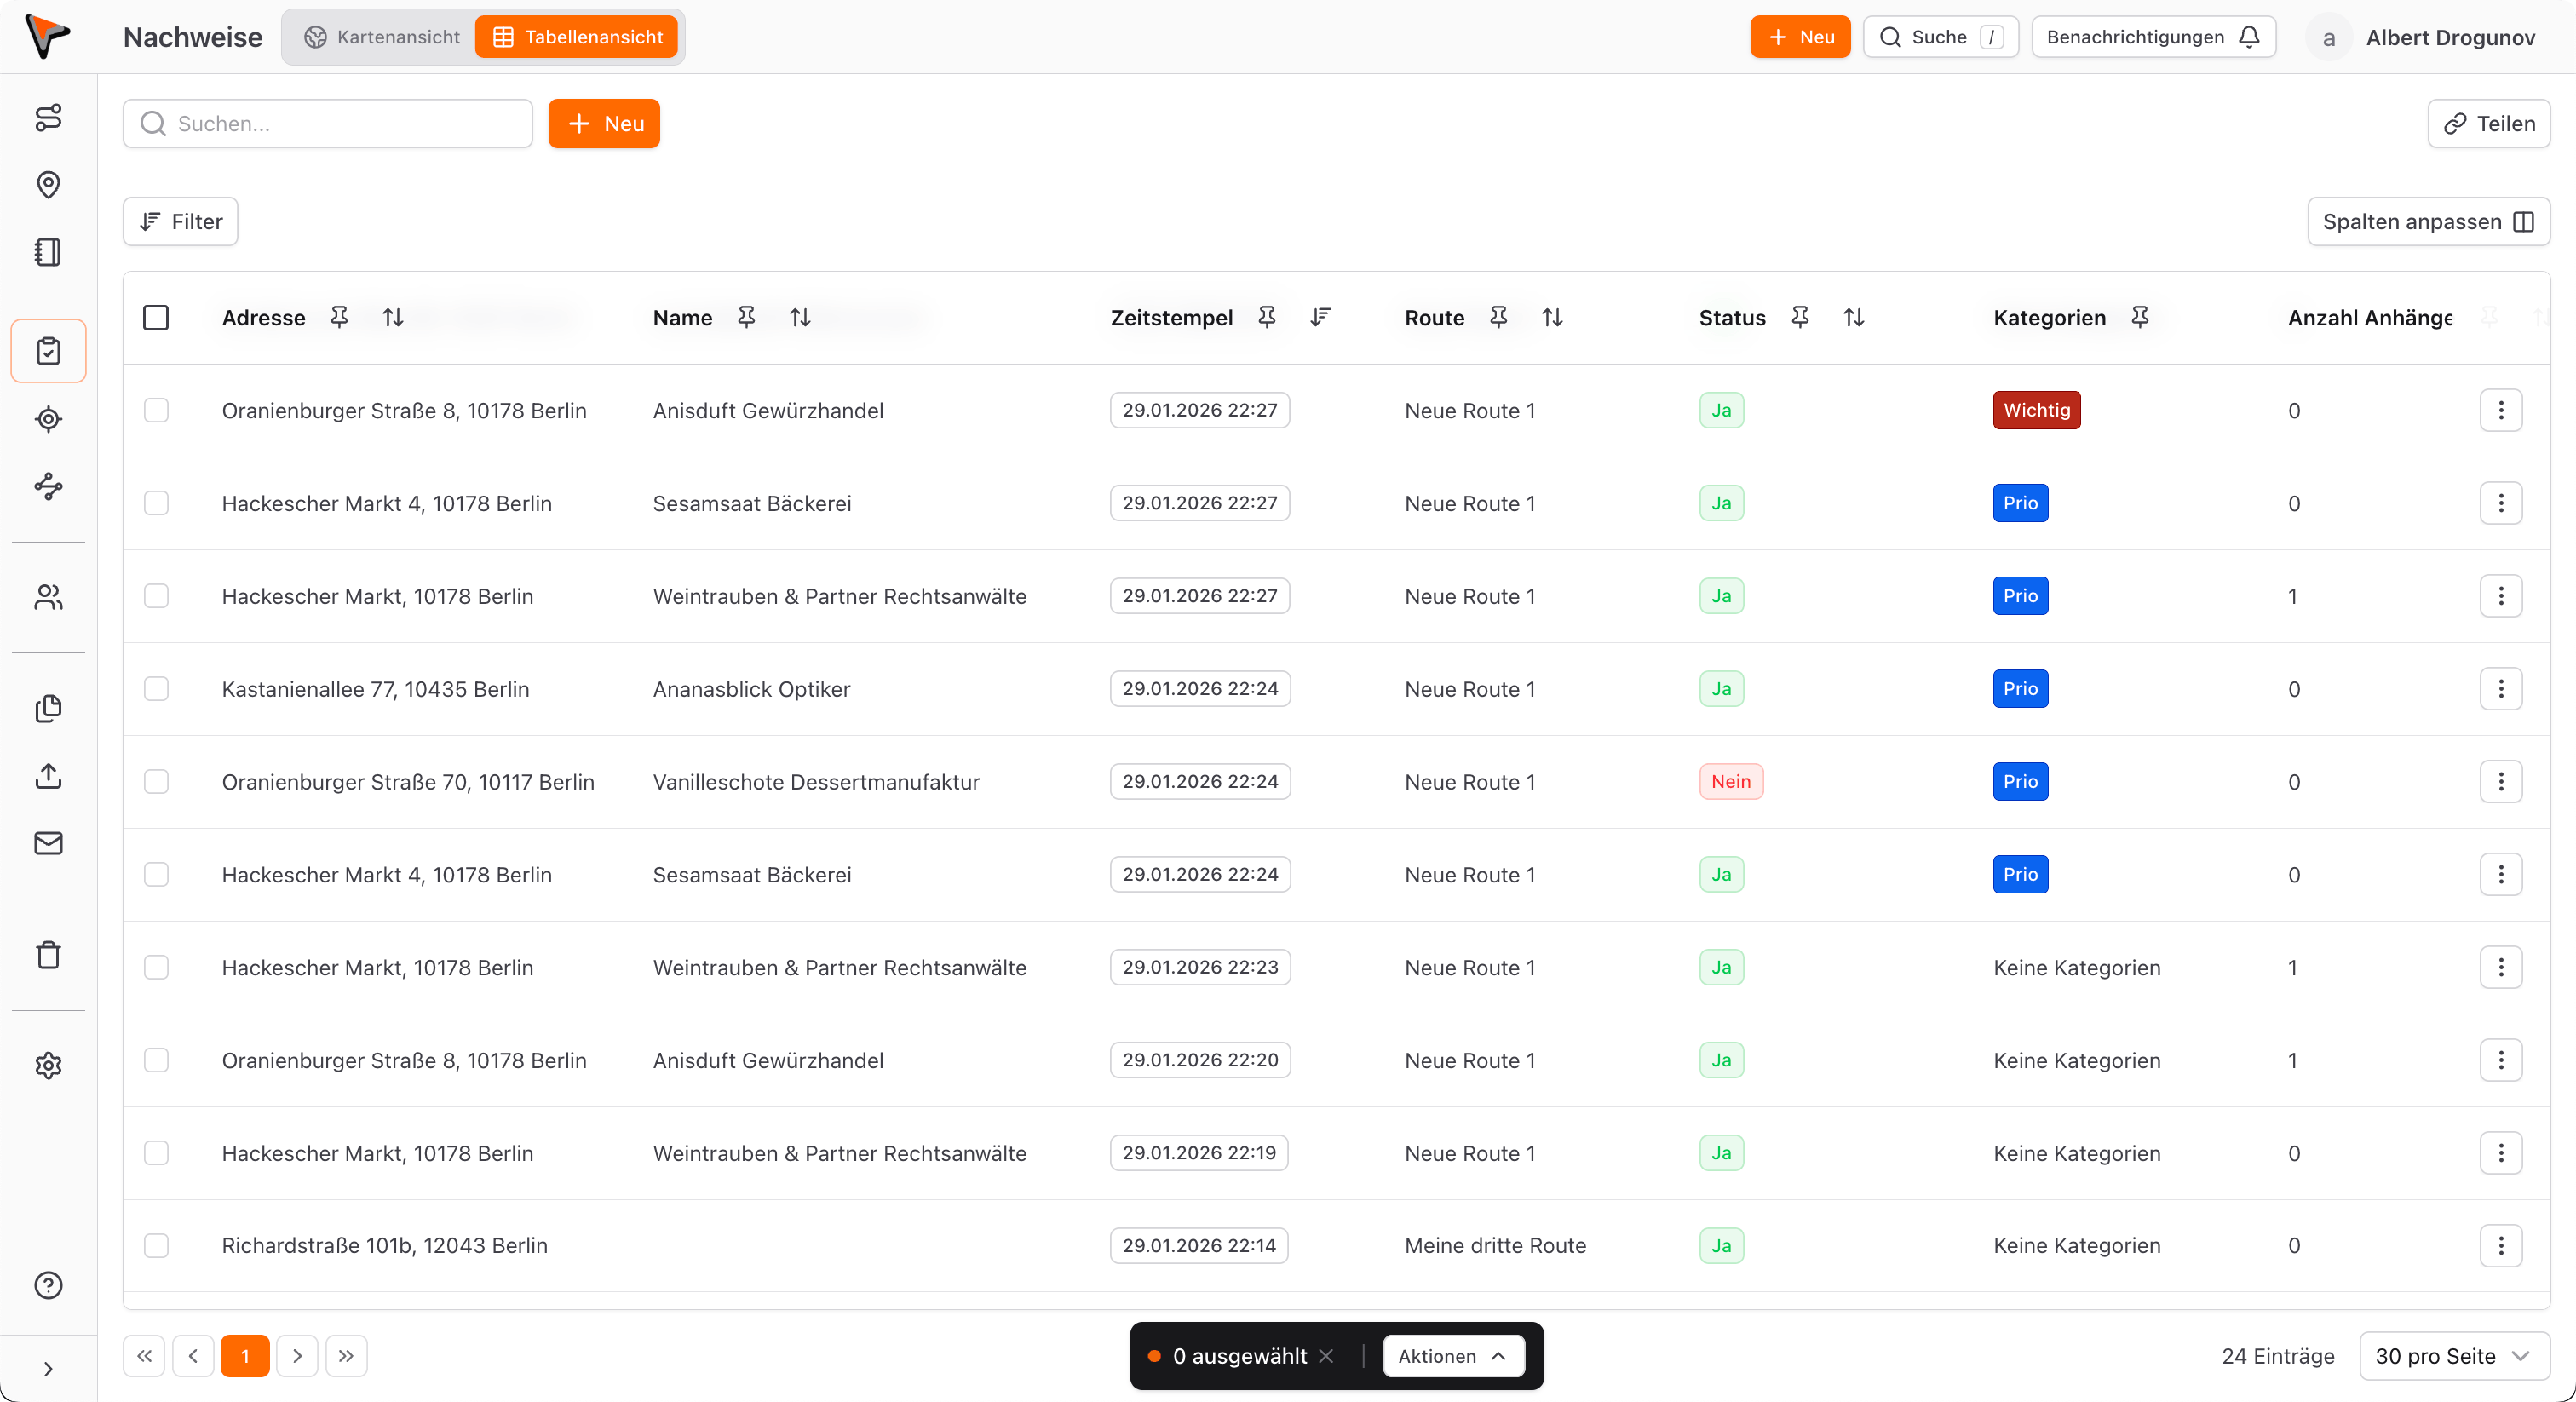Open the routes icon in sidebar

(x=48, y=118)
